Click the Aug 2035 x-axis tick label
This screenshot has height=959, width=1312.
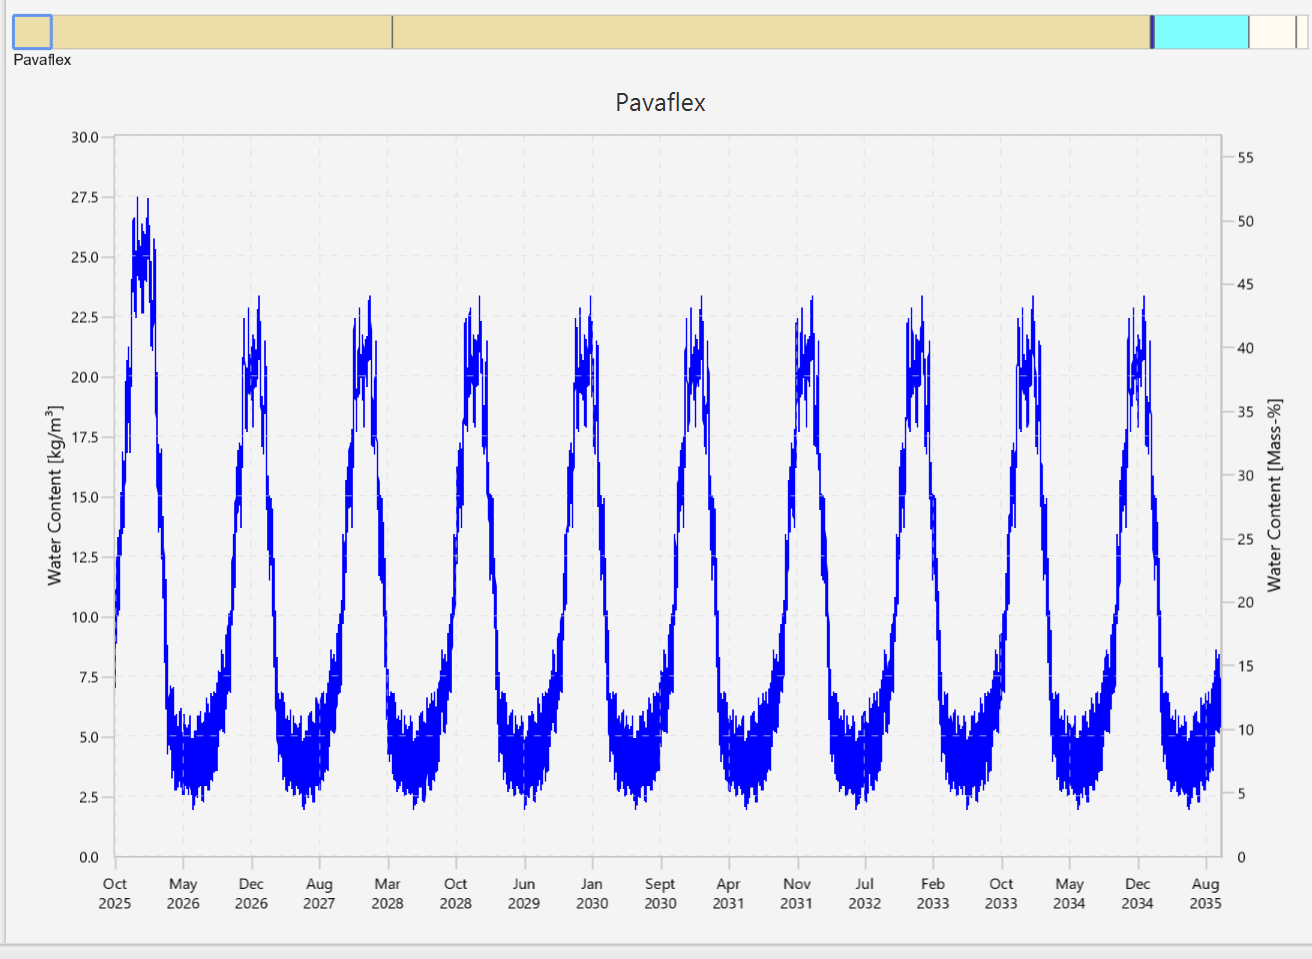(x=1205, y=893)
